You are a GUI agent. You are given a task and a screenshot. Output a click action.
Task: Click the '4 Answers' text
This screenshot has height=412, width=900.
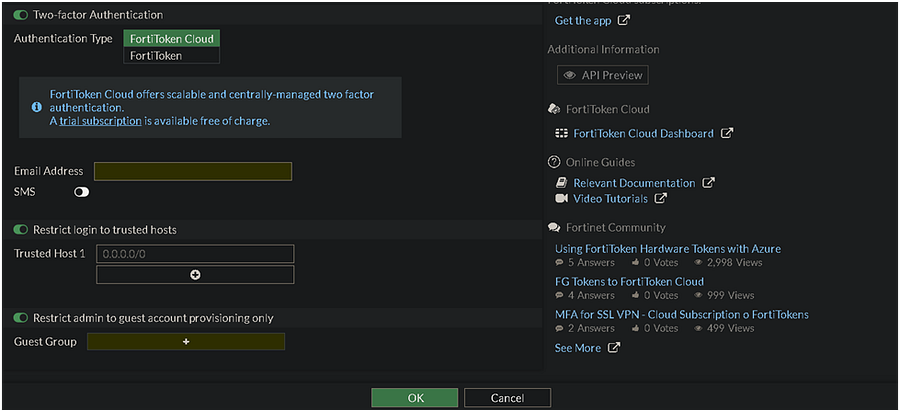coord(591,296)
